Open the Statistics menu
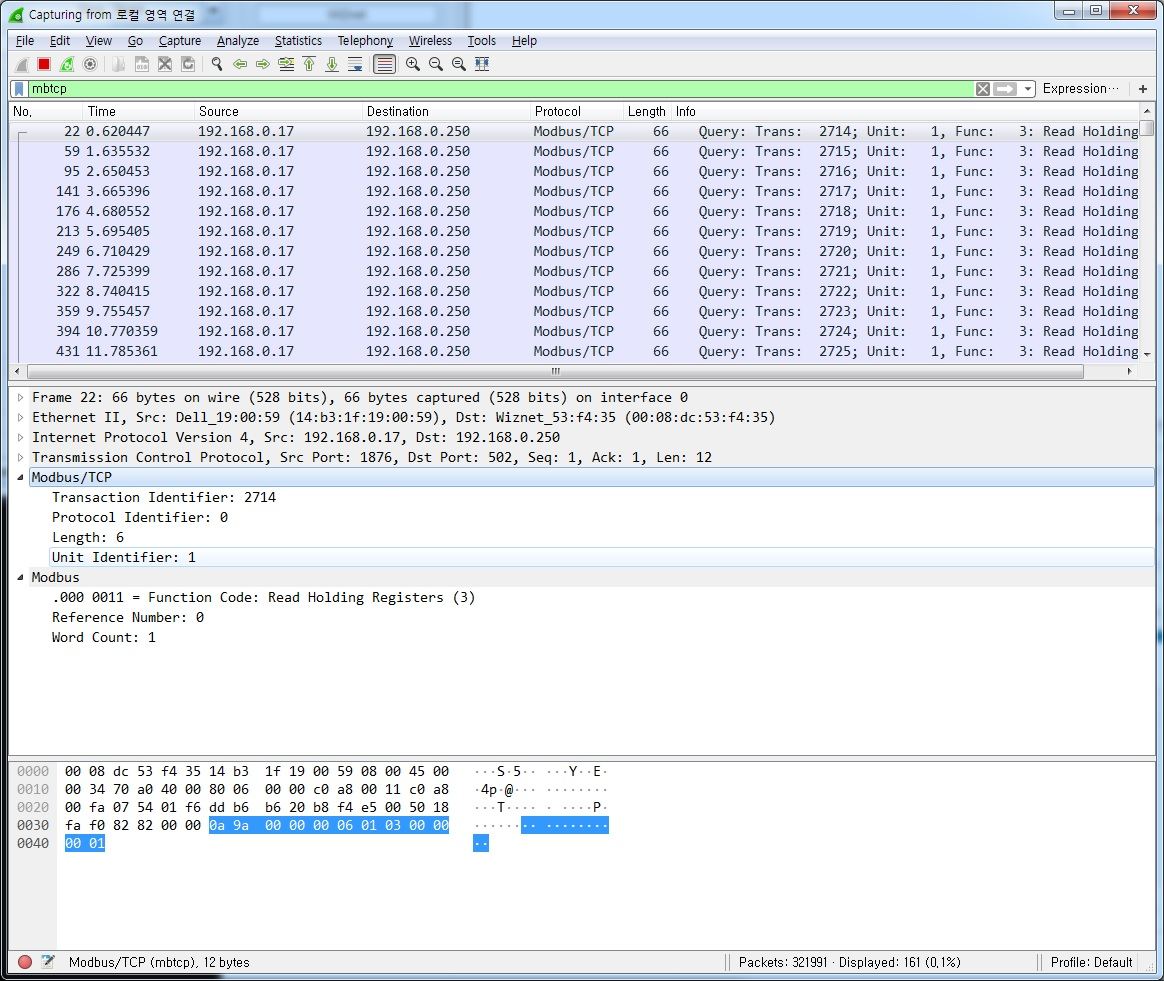Viewport: 1164px width, 981px height. pyautogui.click(x=298, y=41)
